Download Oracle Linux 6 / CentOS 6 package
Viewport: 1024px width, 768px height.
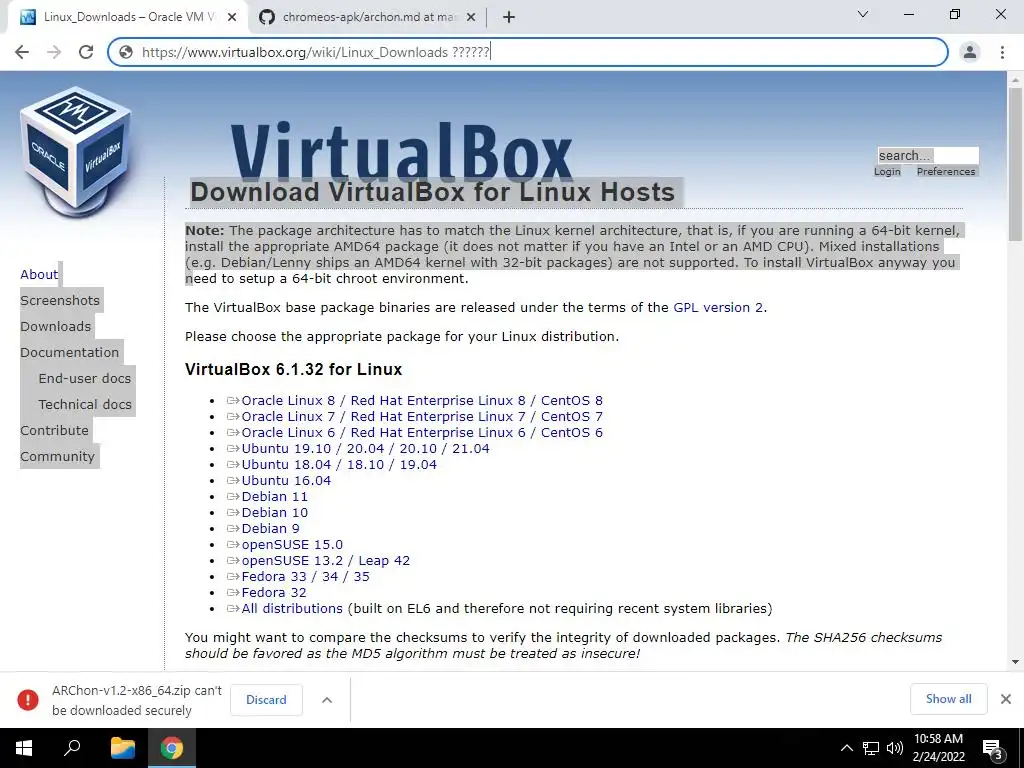[x=422, y=432]
